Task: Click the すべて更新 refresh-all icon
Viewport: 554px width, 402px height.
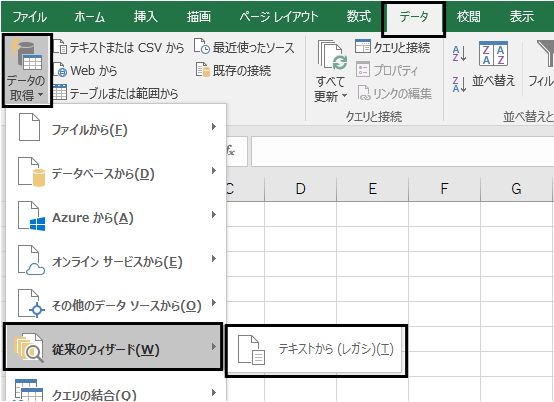Action: click(331, 55)
